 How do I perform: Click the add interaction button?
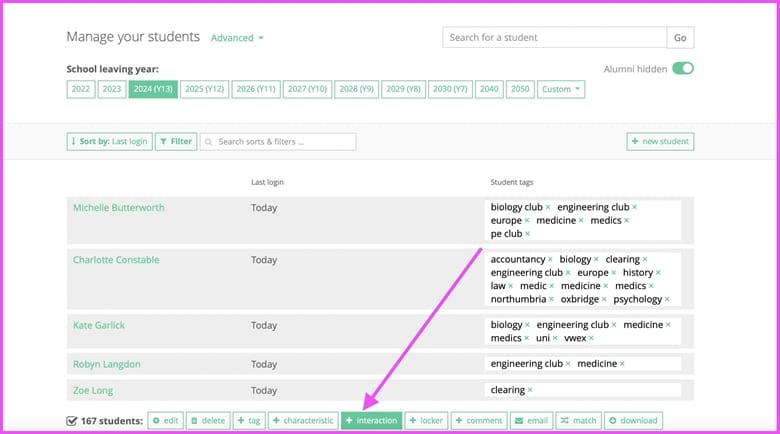tap(372, 421)
